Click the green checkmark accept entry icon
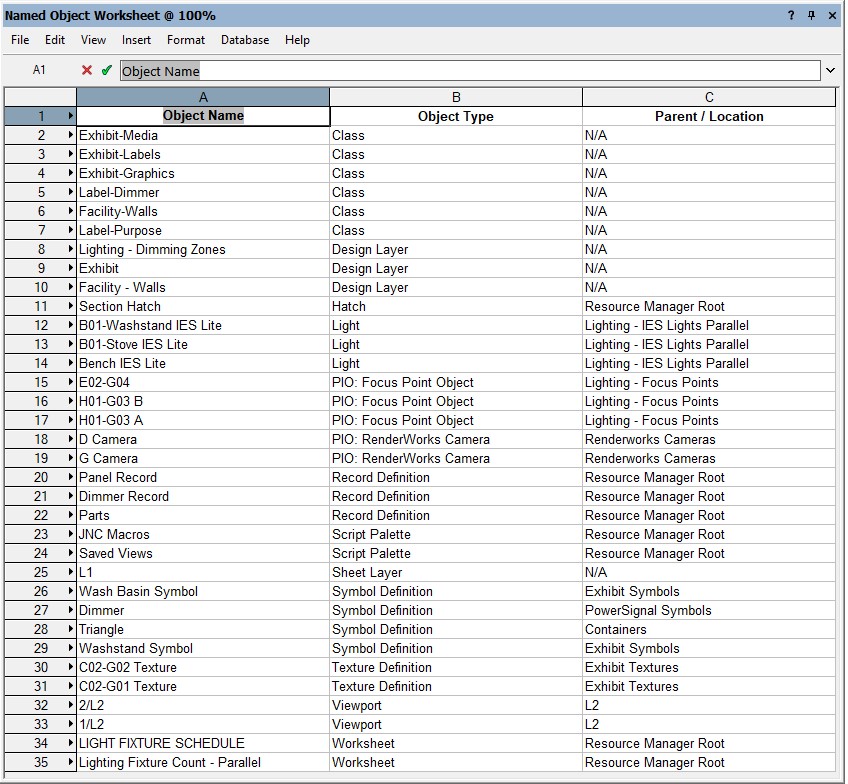Image resolution: width=848 pixels, height=784 pixels. coord(107,70)
